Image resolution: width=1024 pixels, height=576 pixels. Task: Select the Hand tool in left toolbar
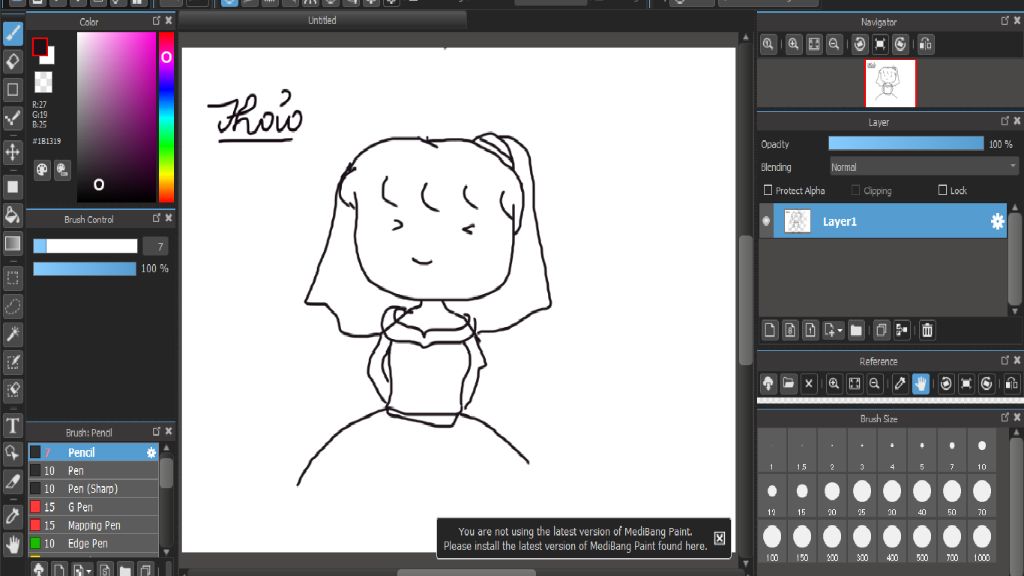(x=12, y=543)
